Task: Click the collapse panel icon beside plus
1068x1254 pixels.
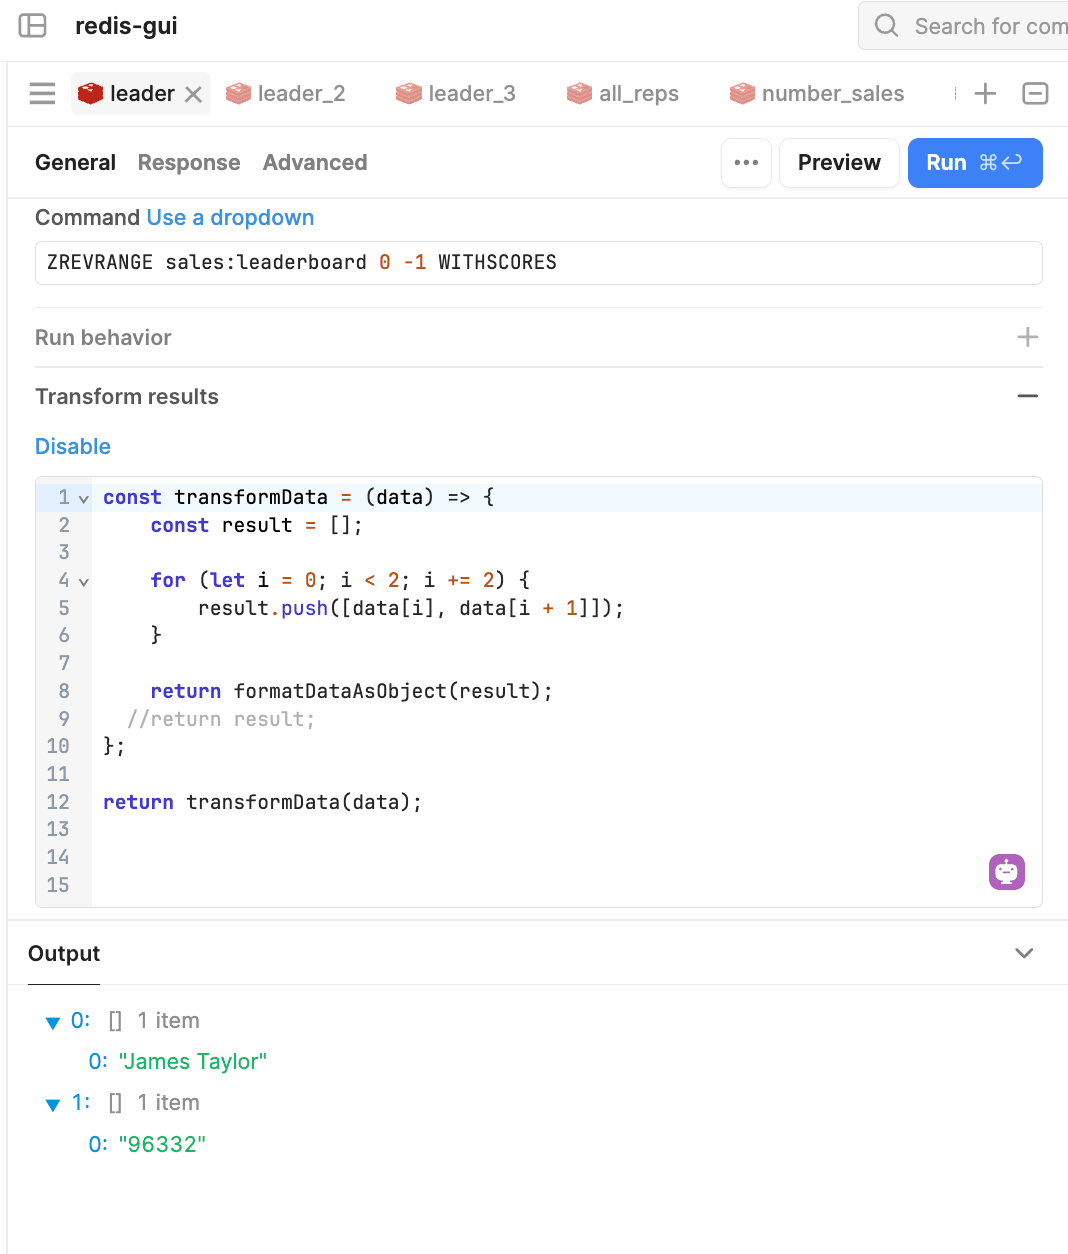Action: coord(1035,94)
